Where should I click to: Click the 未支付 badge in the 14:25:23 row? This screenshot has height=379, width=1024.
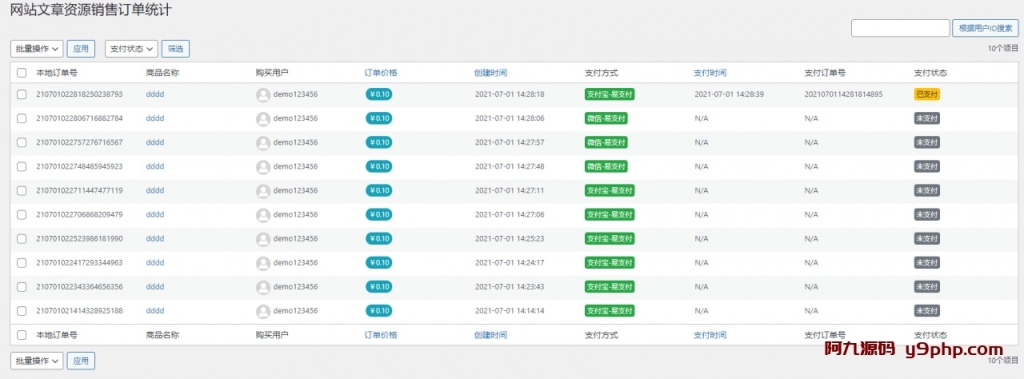pos(927,239)
